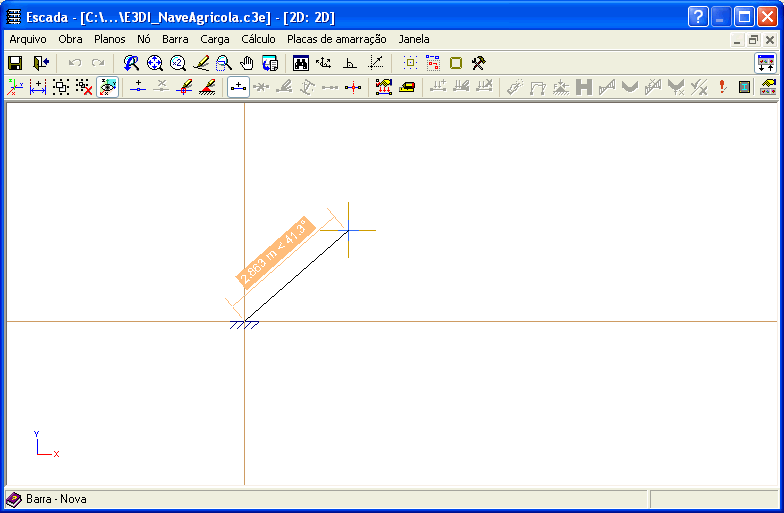
Task: Click the greyed add loads plus icon
Action: [438, 87]
